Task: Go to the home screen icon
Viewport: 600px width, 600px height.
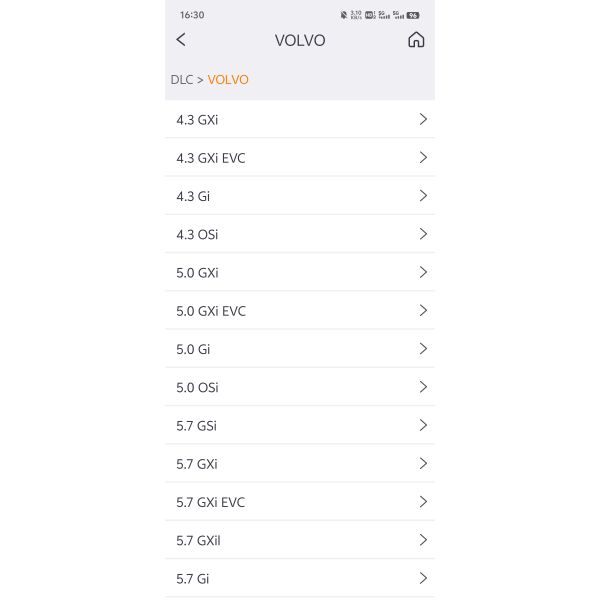Action: tap(416, 40)
